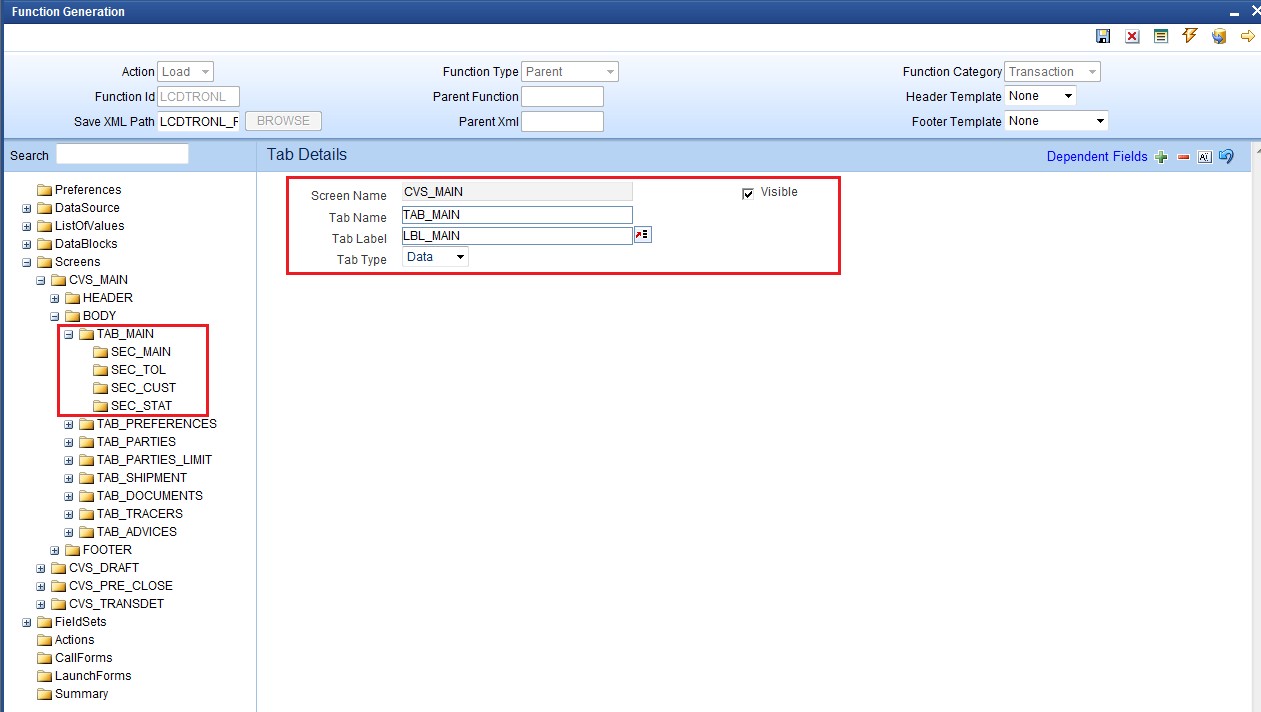Click the red X close icon in toolbar
This screenshot has height=712, width=1261.
click(1132, 36)
